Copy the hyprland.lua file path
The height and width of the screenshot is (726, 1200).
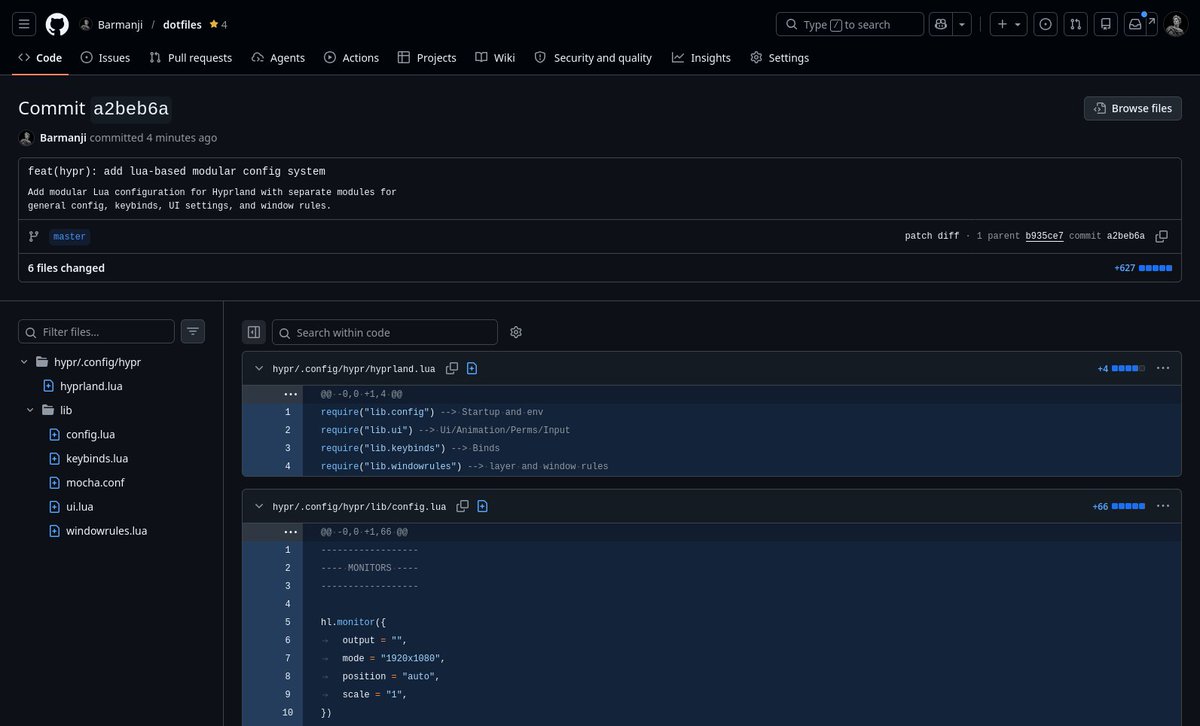452,369
